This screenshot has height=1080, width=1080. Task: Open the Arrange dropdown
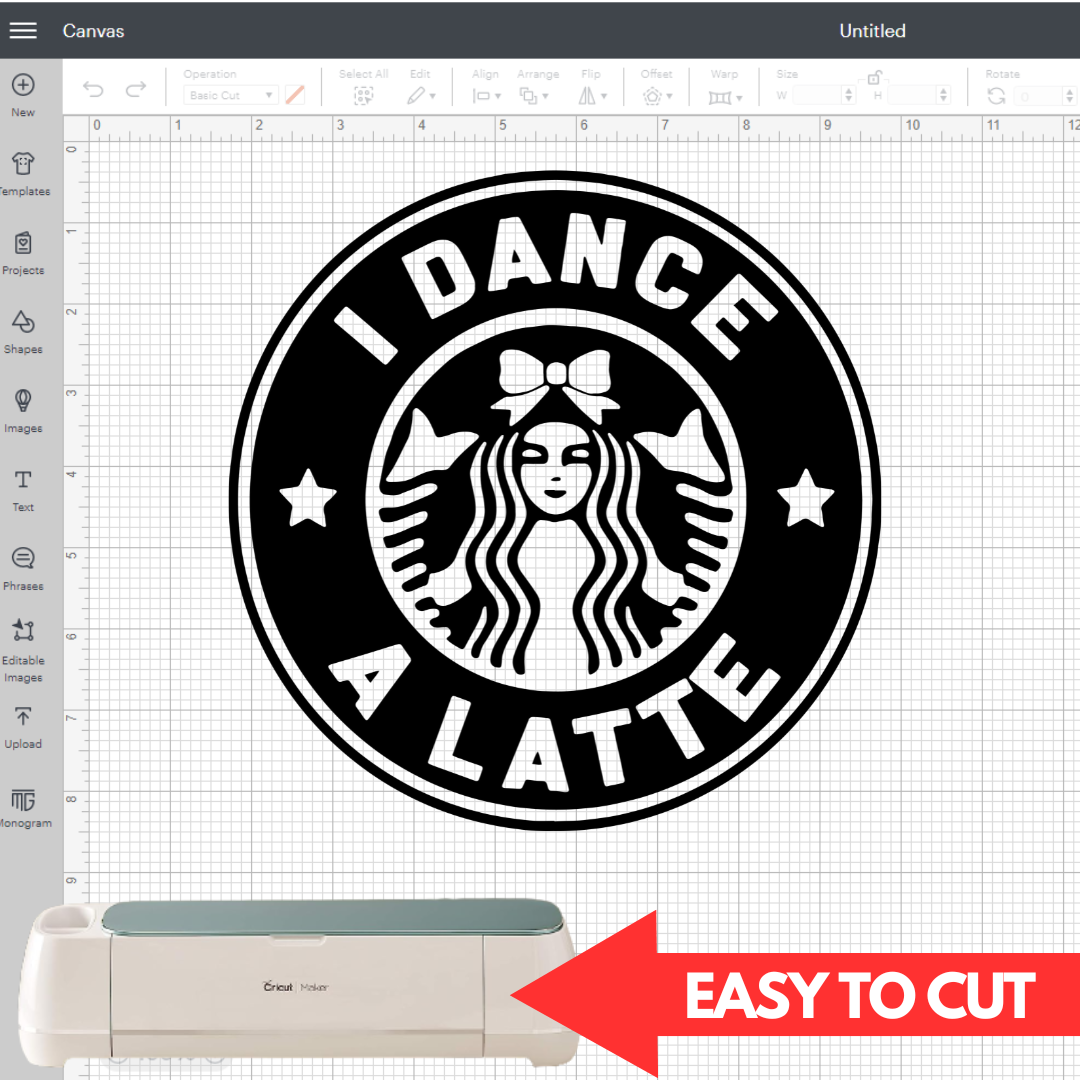pos(534,96)
